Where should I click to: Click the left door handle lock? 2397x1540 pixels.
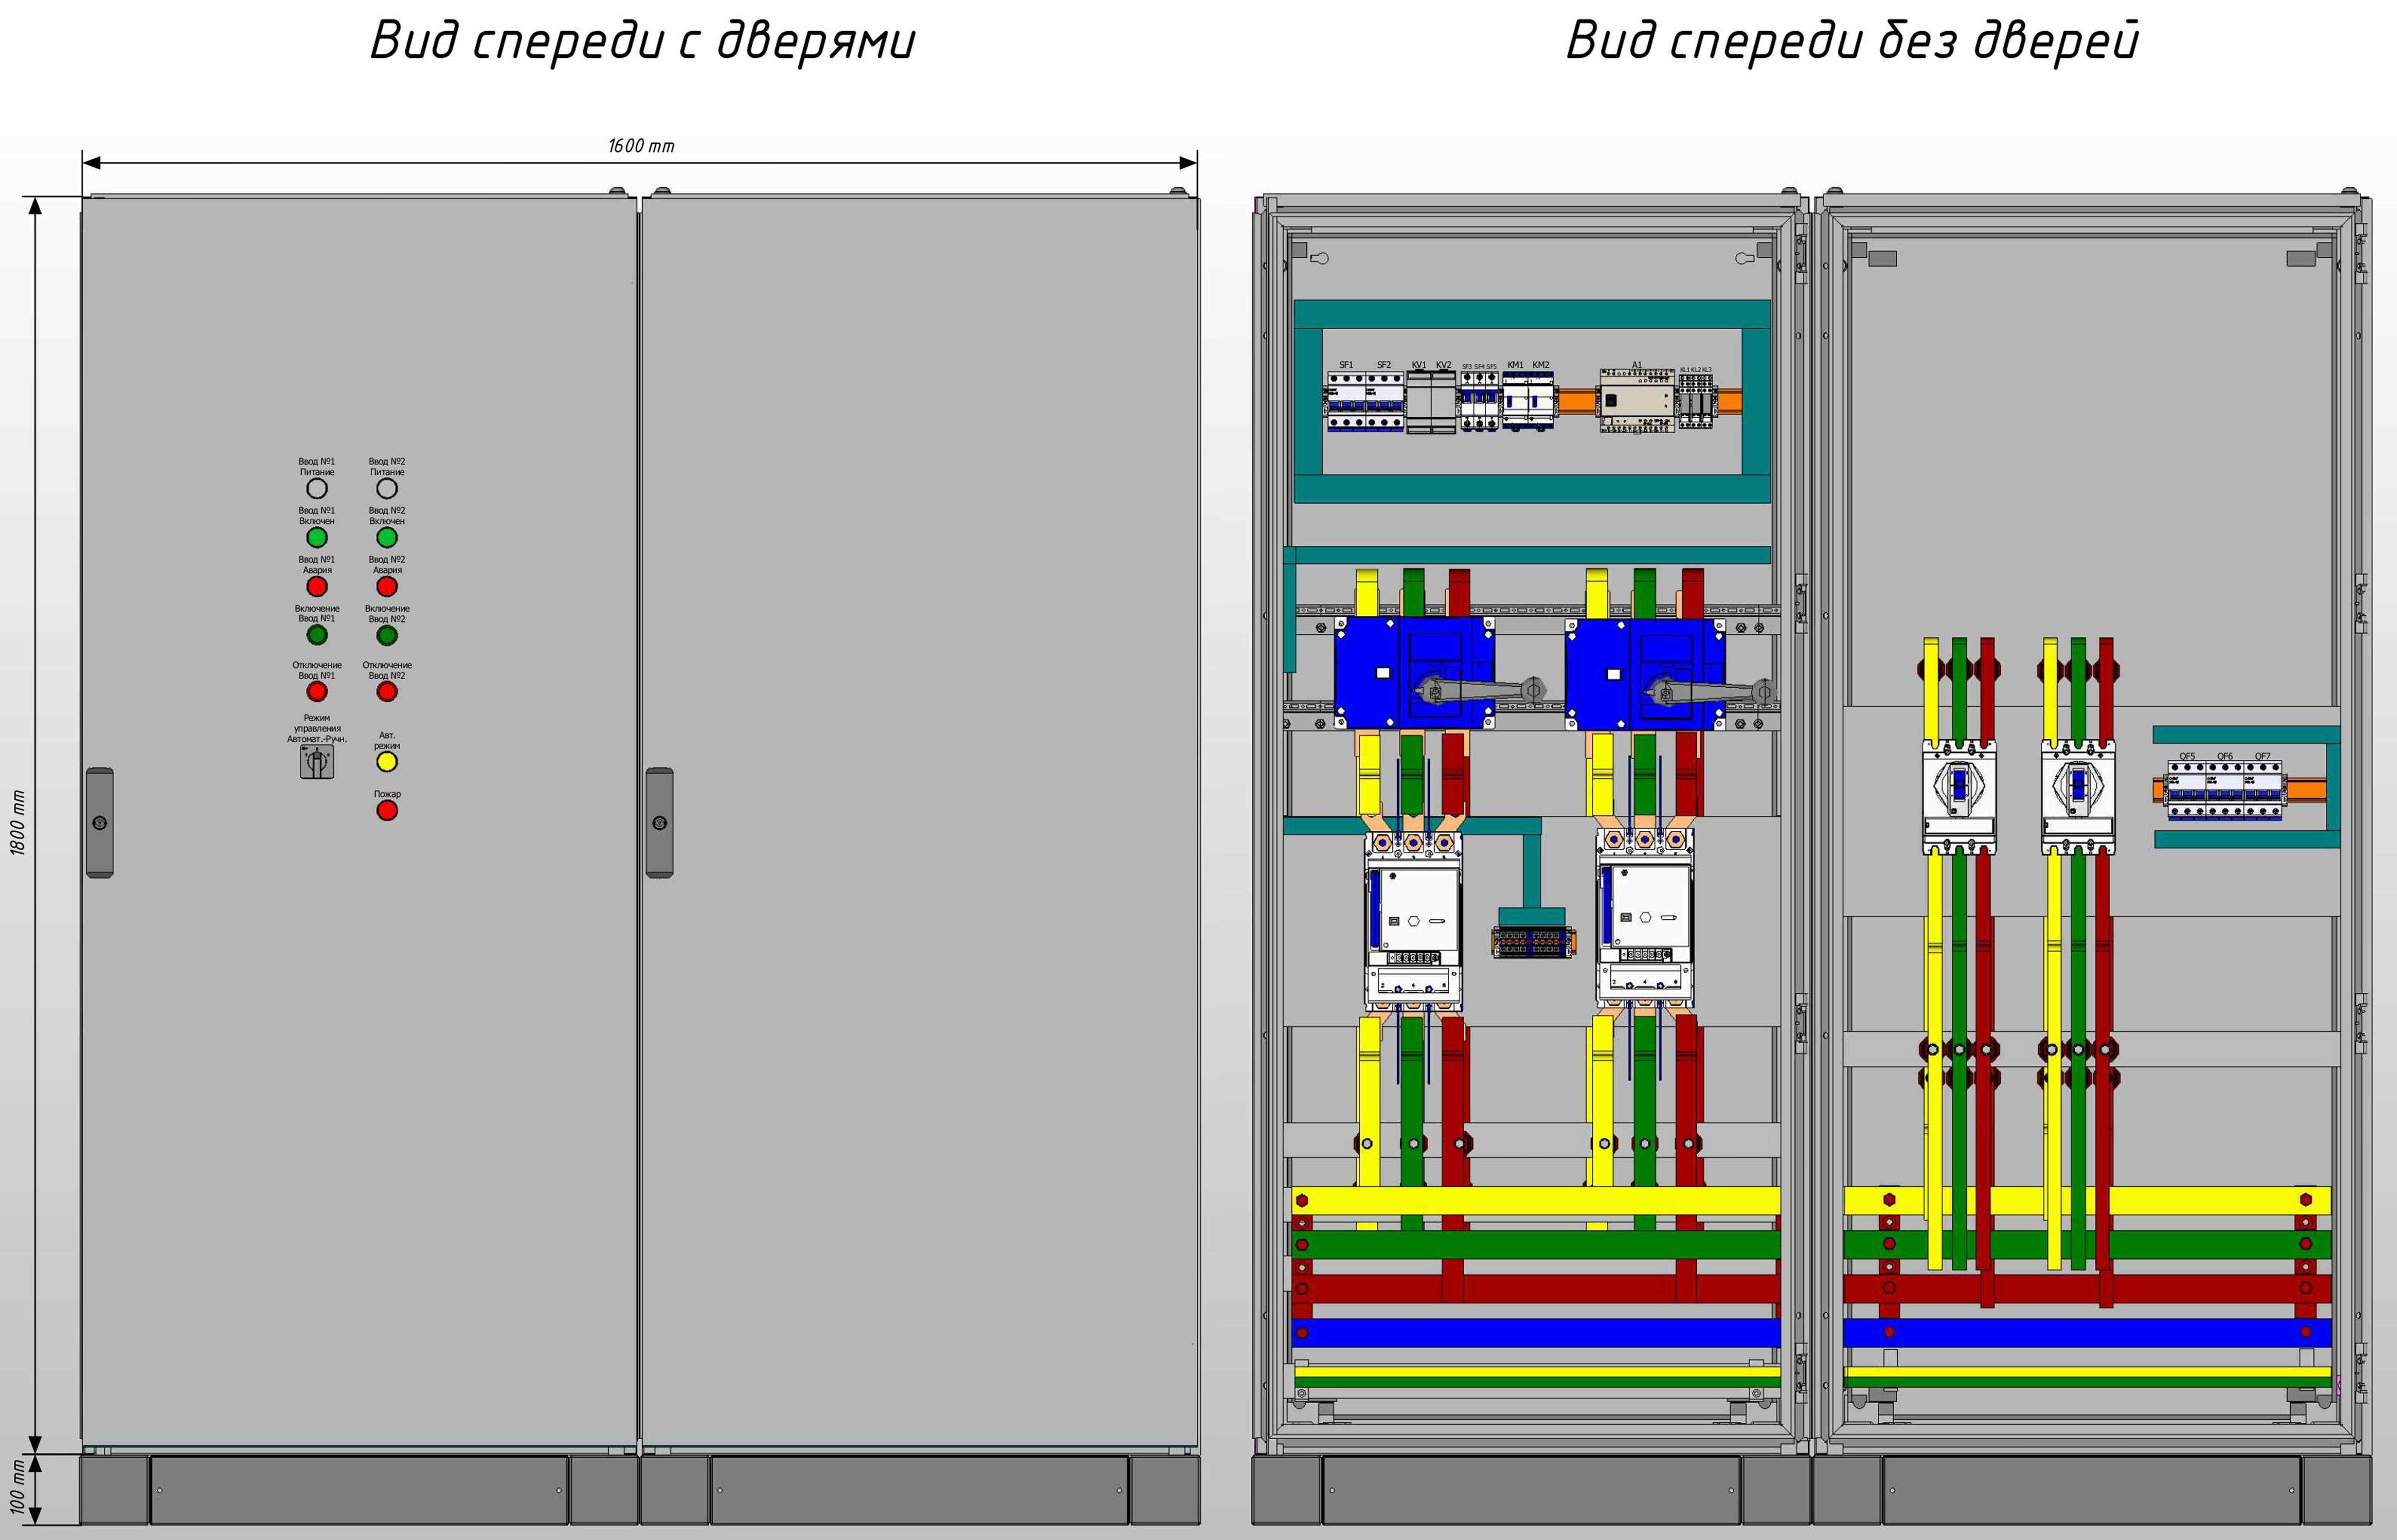click(x=99, y=823)
